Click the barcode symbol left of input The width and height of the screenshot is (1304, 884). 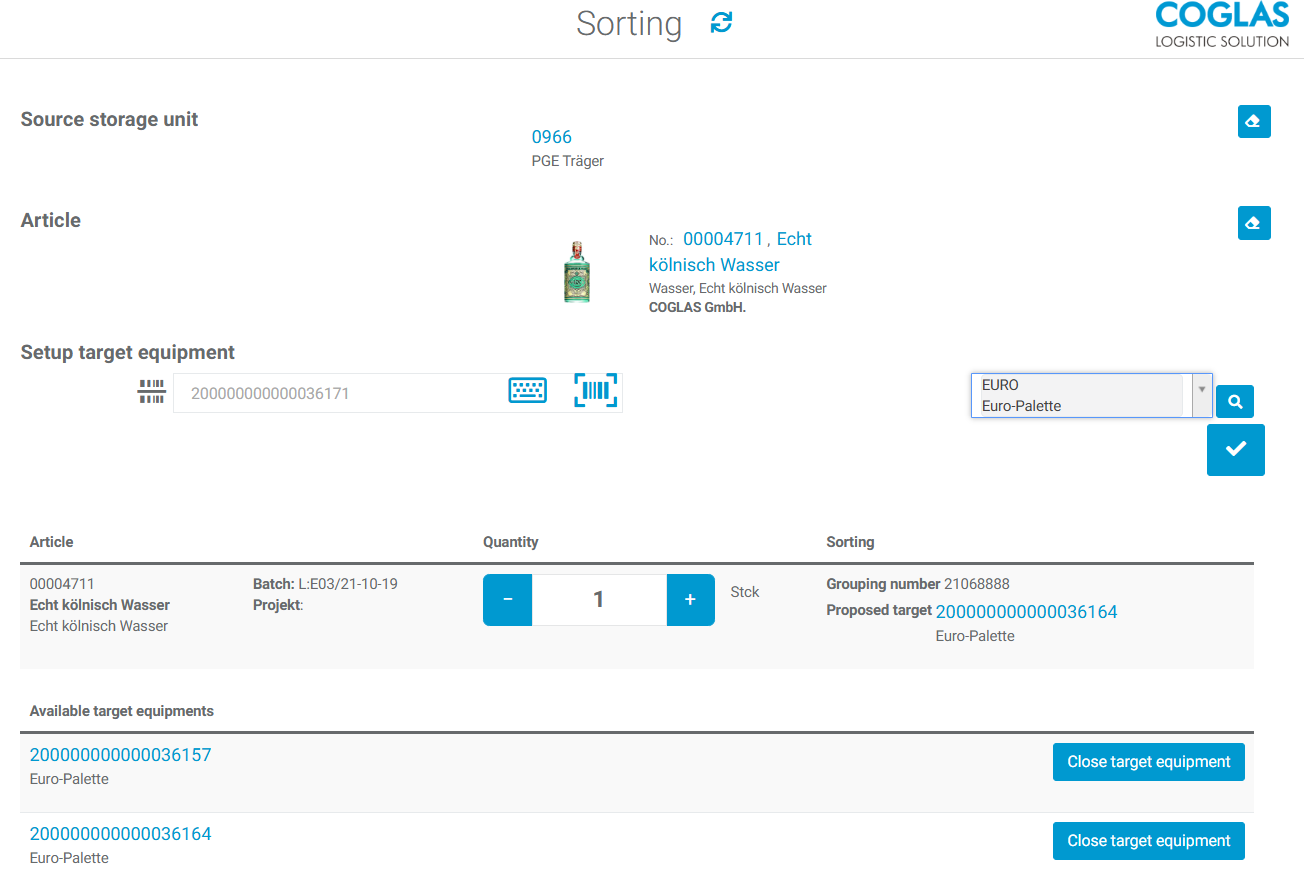tap(151, 392)
